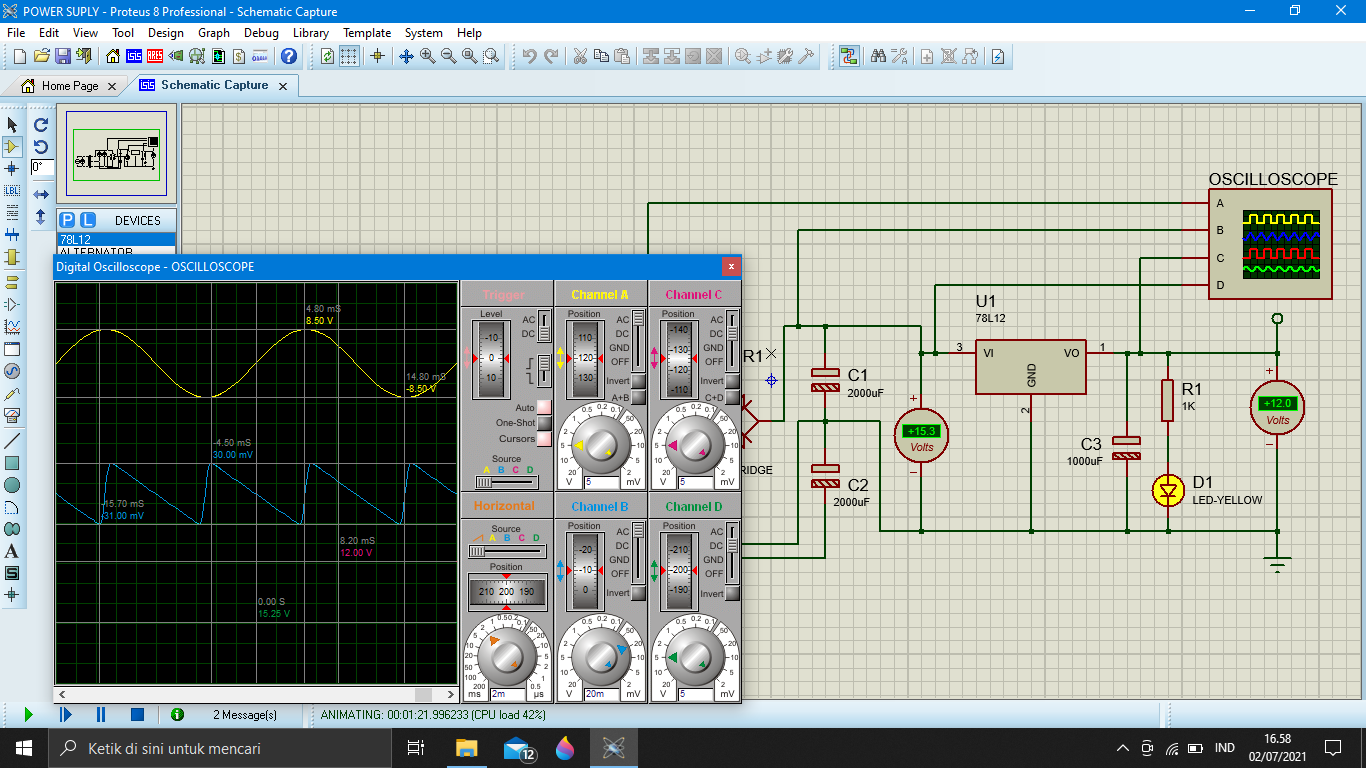This screenshot has height=768, width=1366.
Task: Select the Selection Mode arrow tool
Action: pos(12,124)
